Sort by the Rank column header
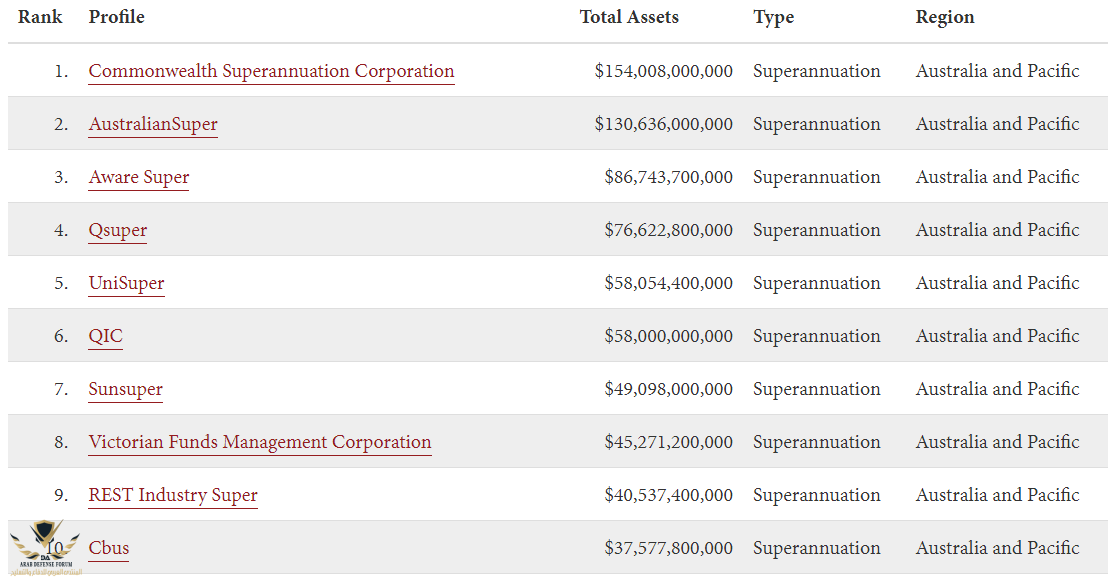This screenshot has height=578, width=1112. pos(39,17)
